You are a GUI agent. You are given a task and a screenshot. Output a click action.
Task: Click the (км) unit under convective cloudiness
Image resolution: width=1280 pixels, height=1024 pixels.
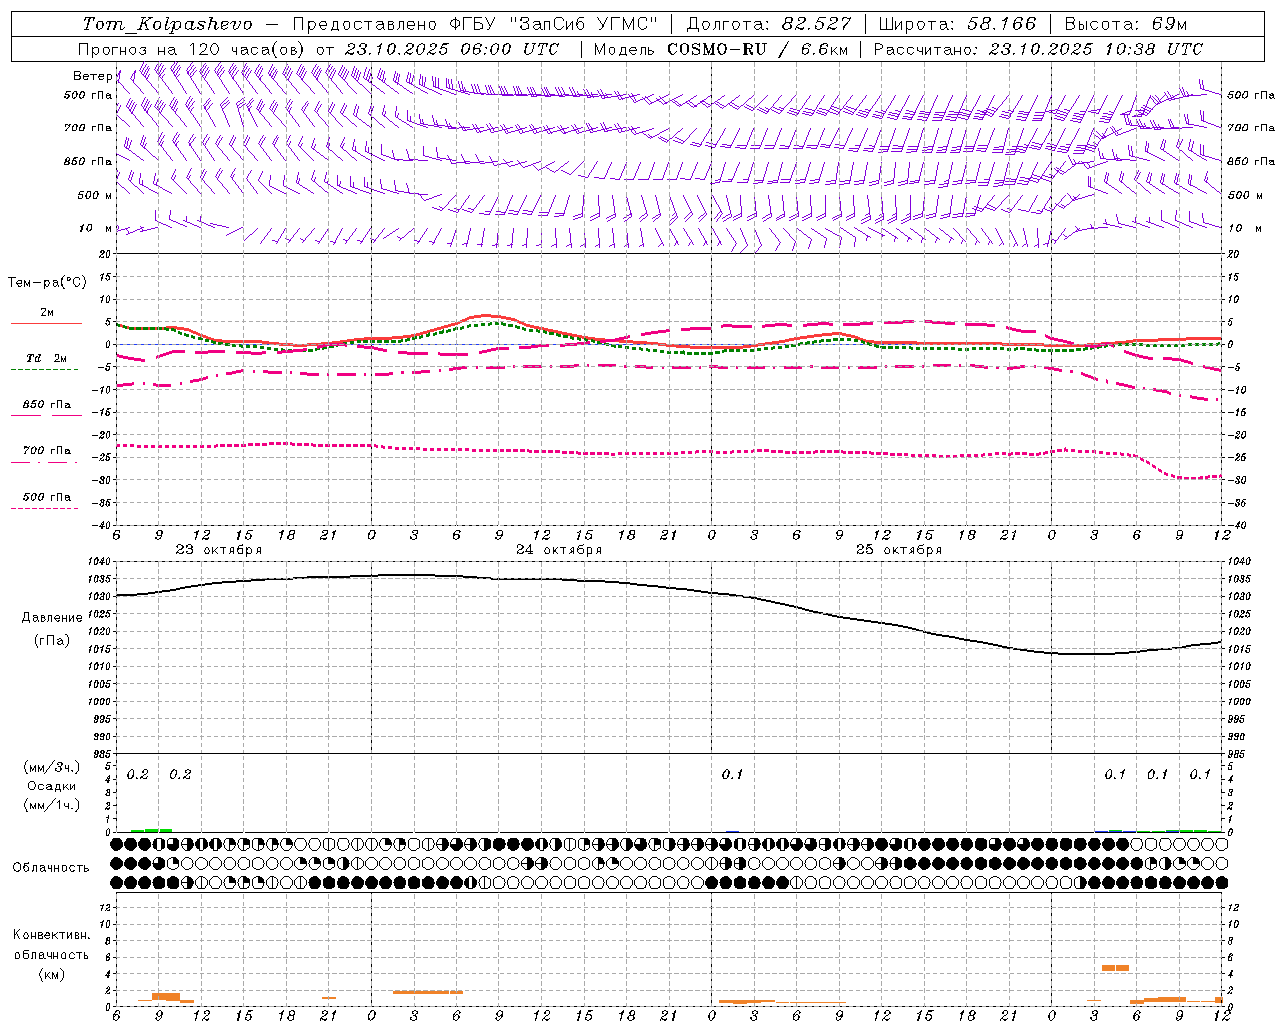tap(52, 974)
